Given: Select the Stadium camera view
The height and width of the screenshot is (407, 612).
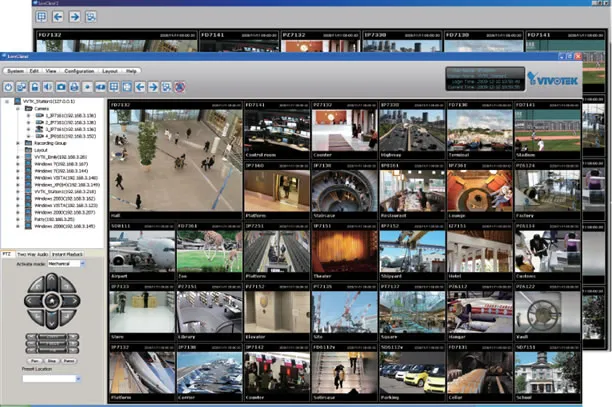Looking at the screenshot, I should tap(547, 130).
